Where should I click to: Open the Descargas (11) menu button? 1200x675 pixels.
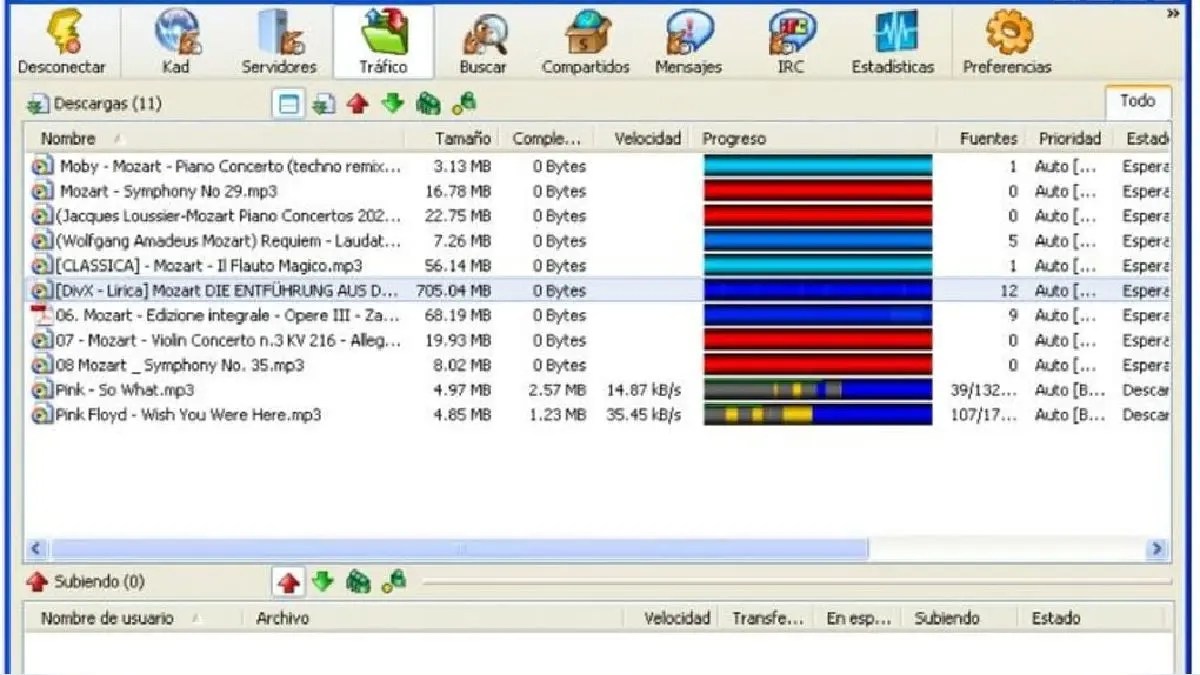(94, 104)
